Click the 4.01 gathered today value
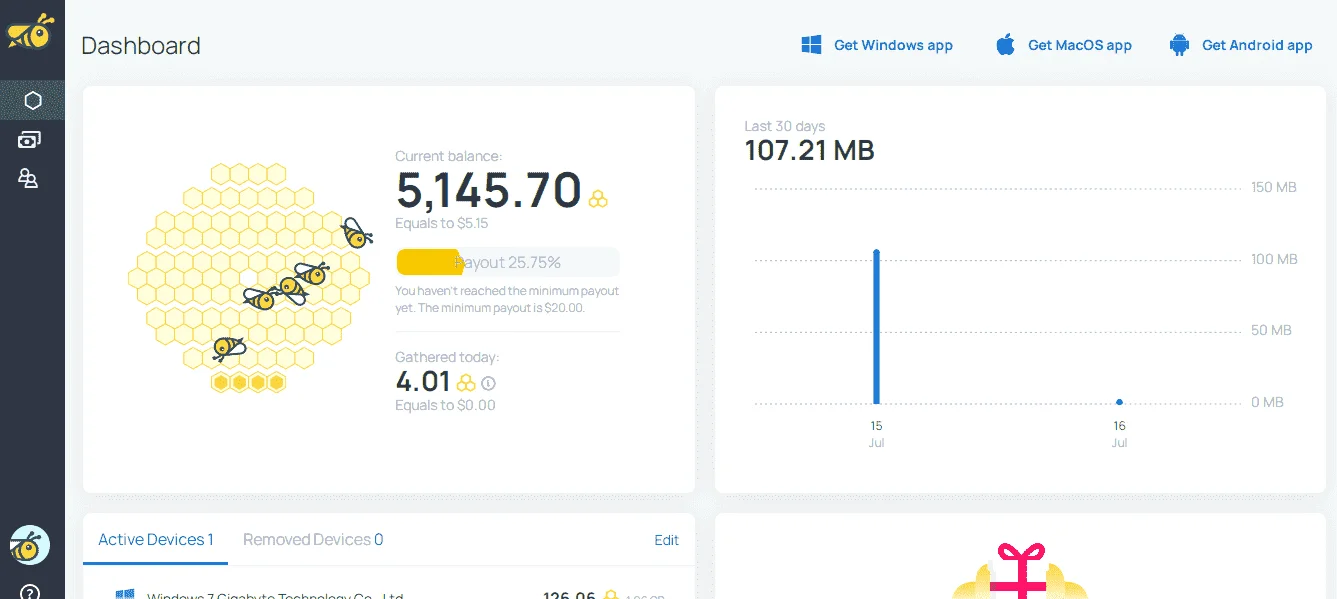The height and width of the screenshot is (599, 1337). click(x=424, y=381)
